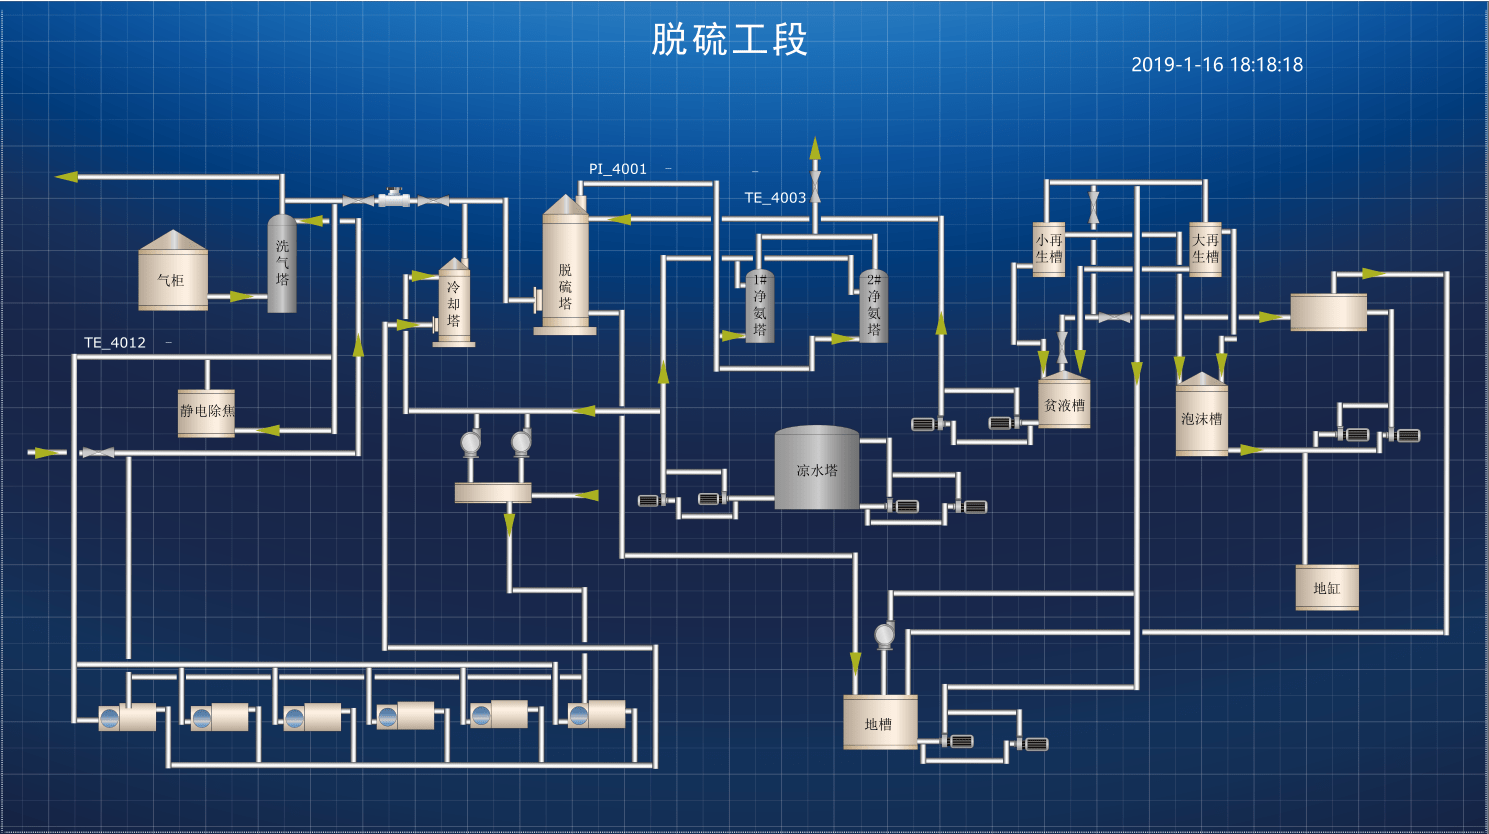The height and width of the screenshot is (834, 1489).
Task: Click the vertical valve above 贫液槽
Action: click(x=1062, y=349)
